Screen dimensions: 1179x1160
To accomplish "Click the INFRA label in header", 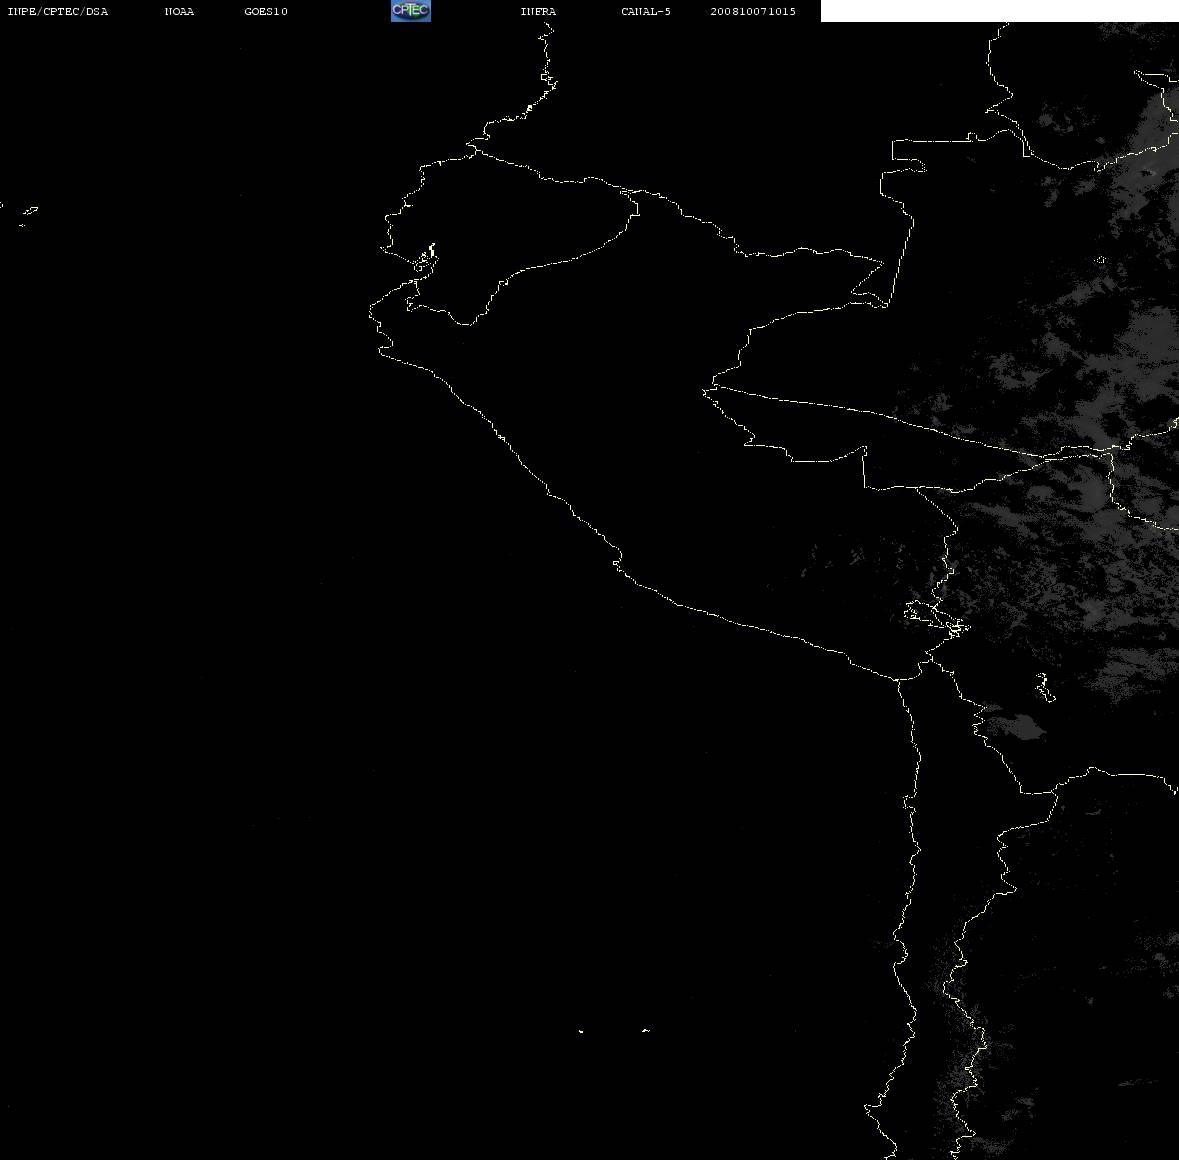I will (x=538, y=11).
